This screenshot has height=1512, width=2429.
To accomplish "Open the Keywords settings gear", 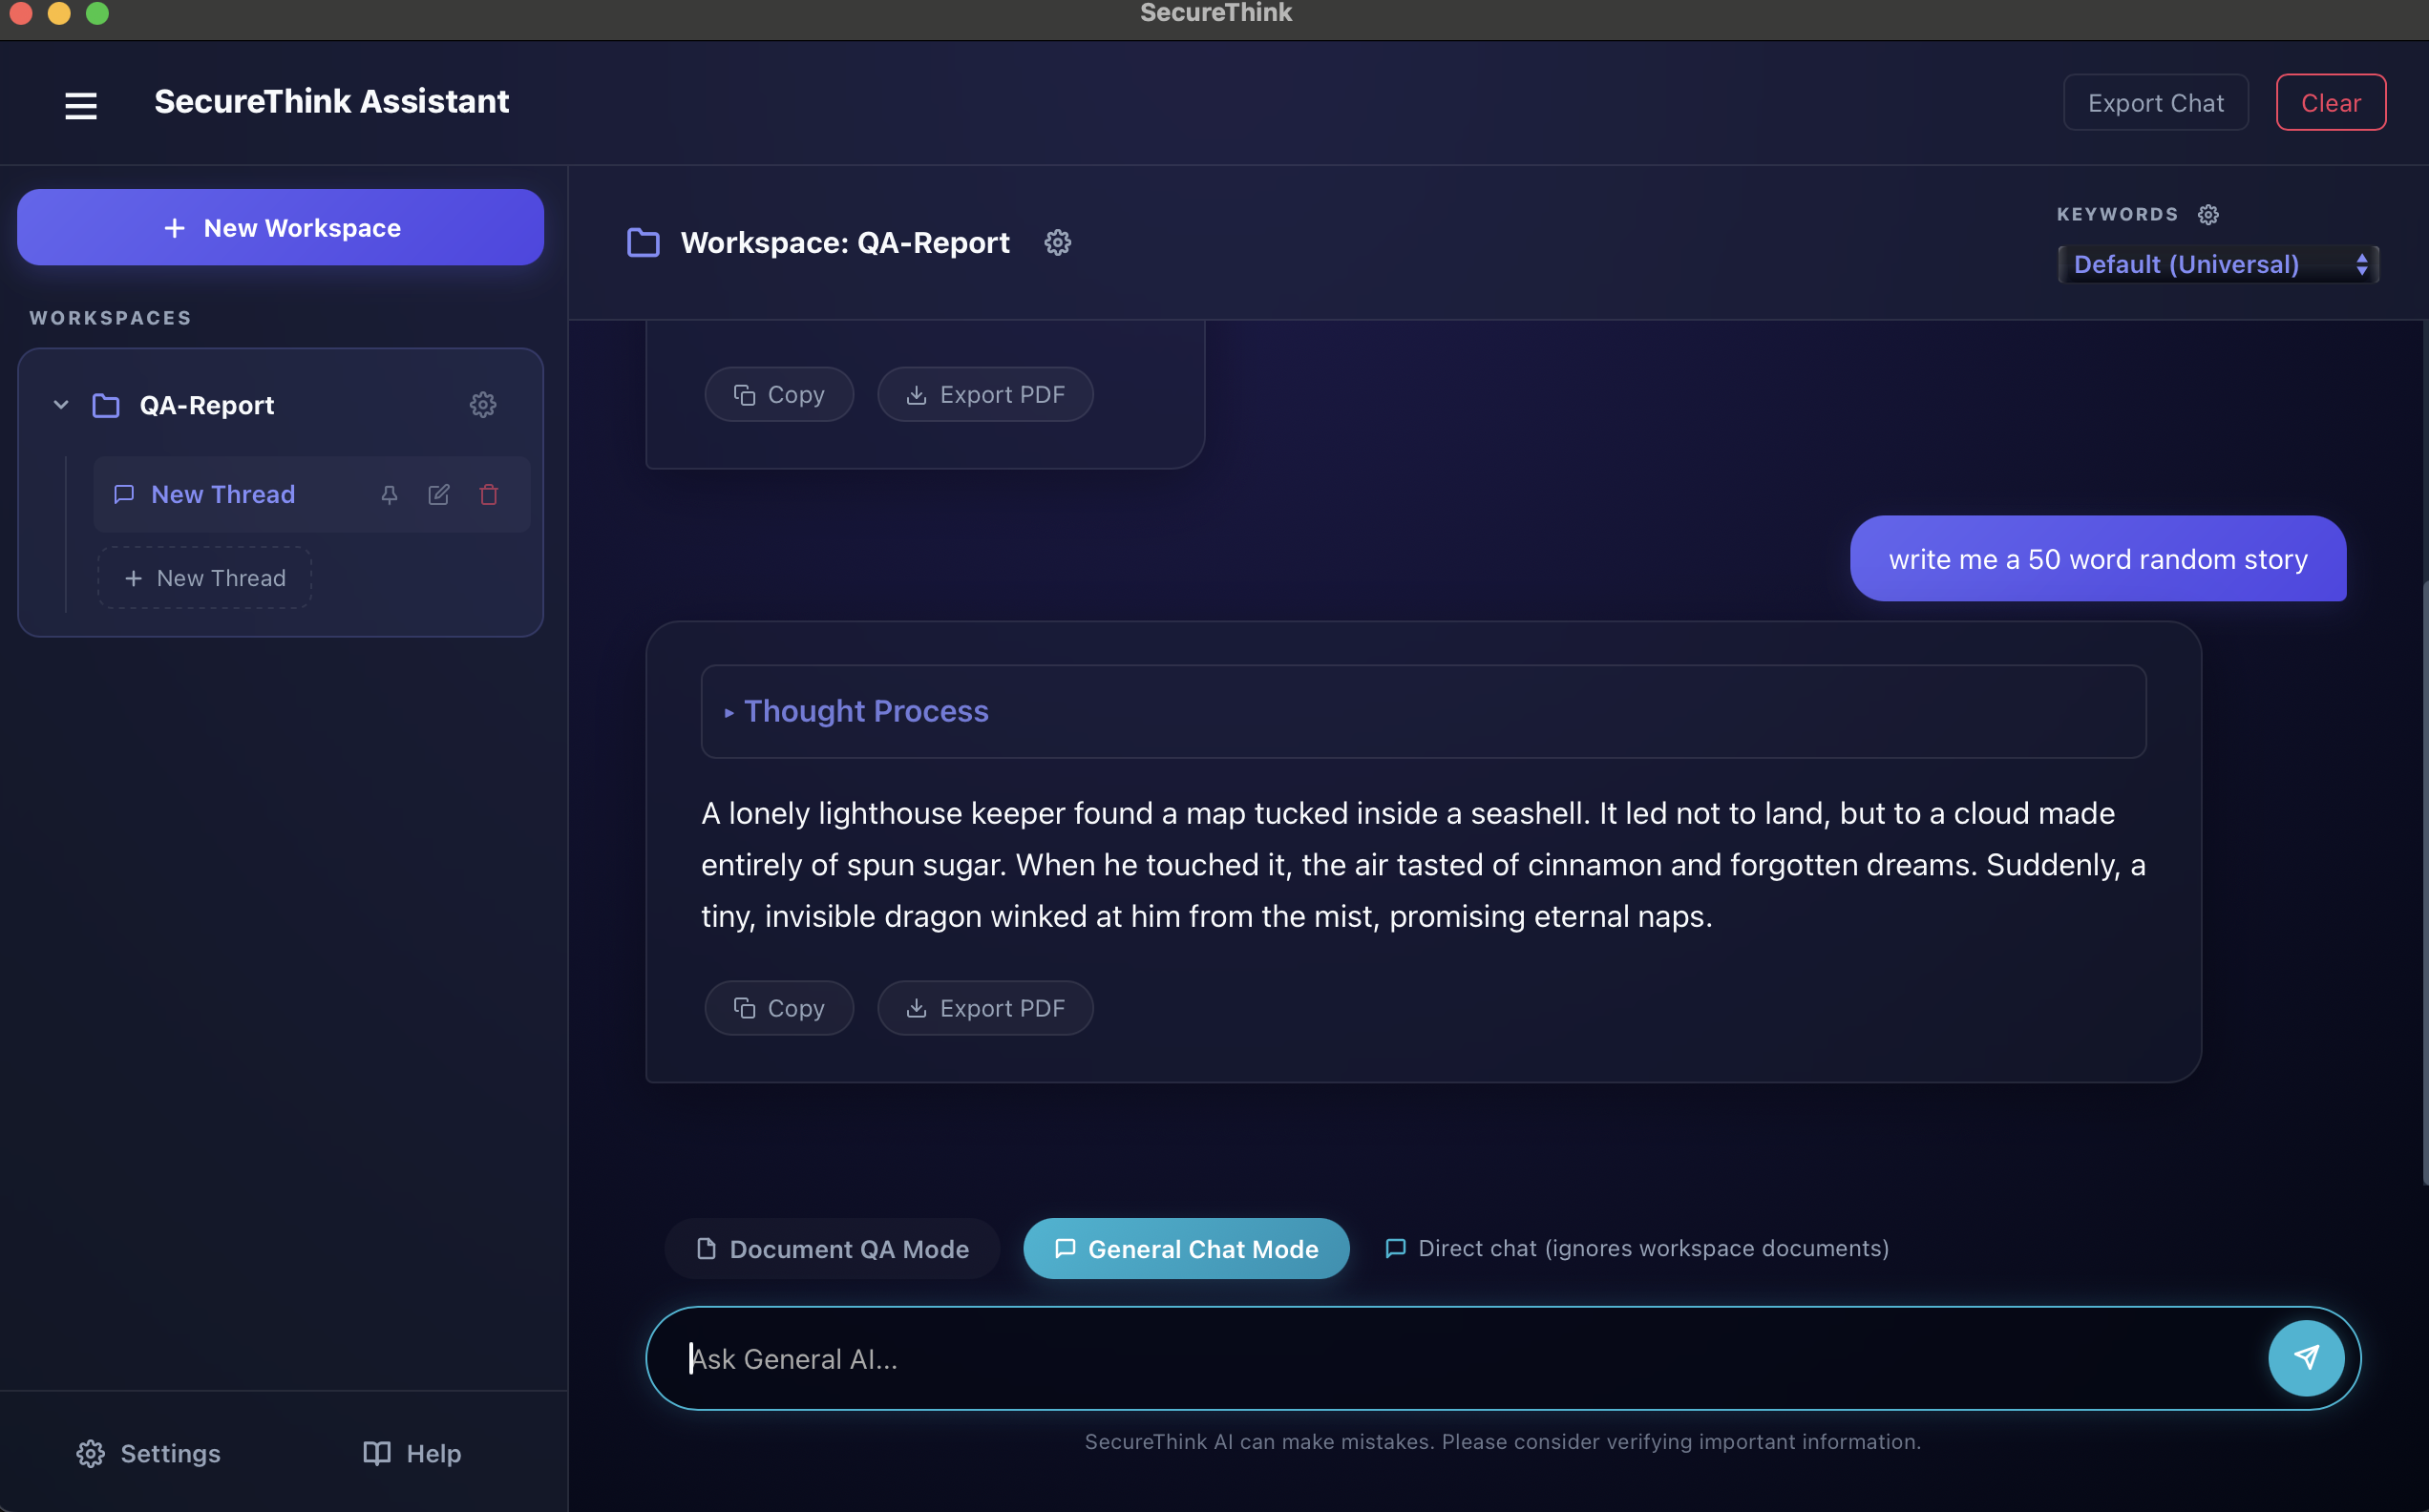I will tap(2208, 215).
